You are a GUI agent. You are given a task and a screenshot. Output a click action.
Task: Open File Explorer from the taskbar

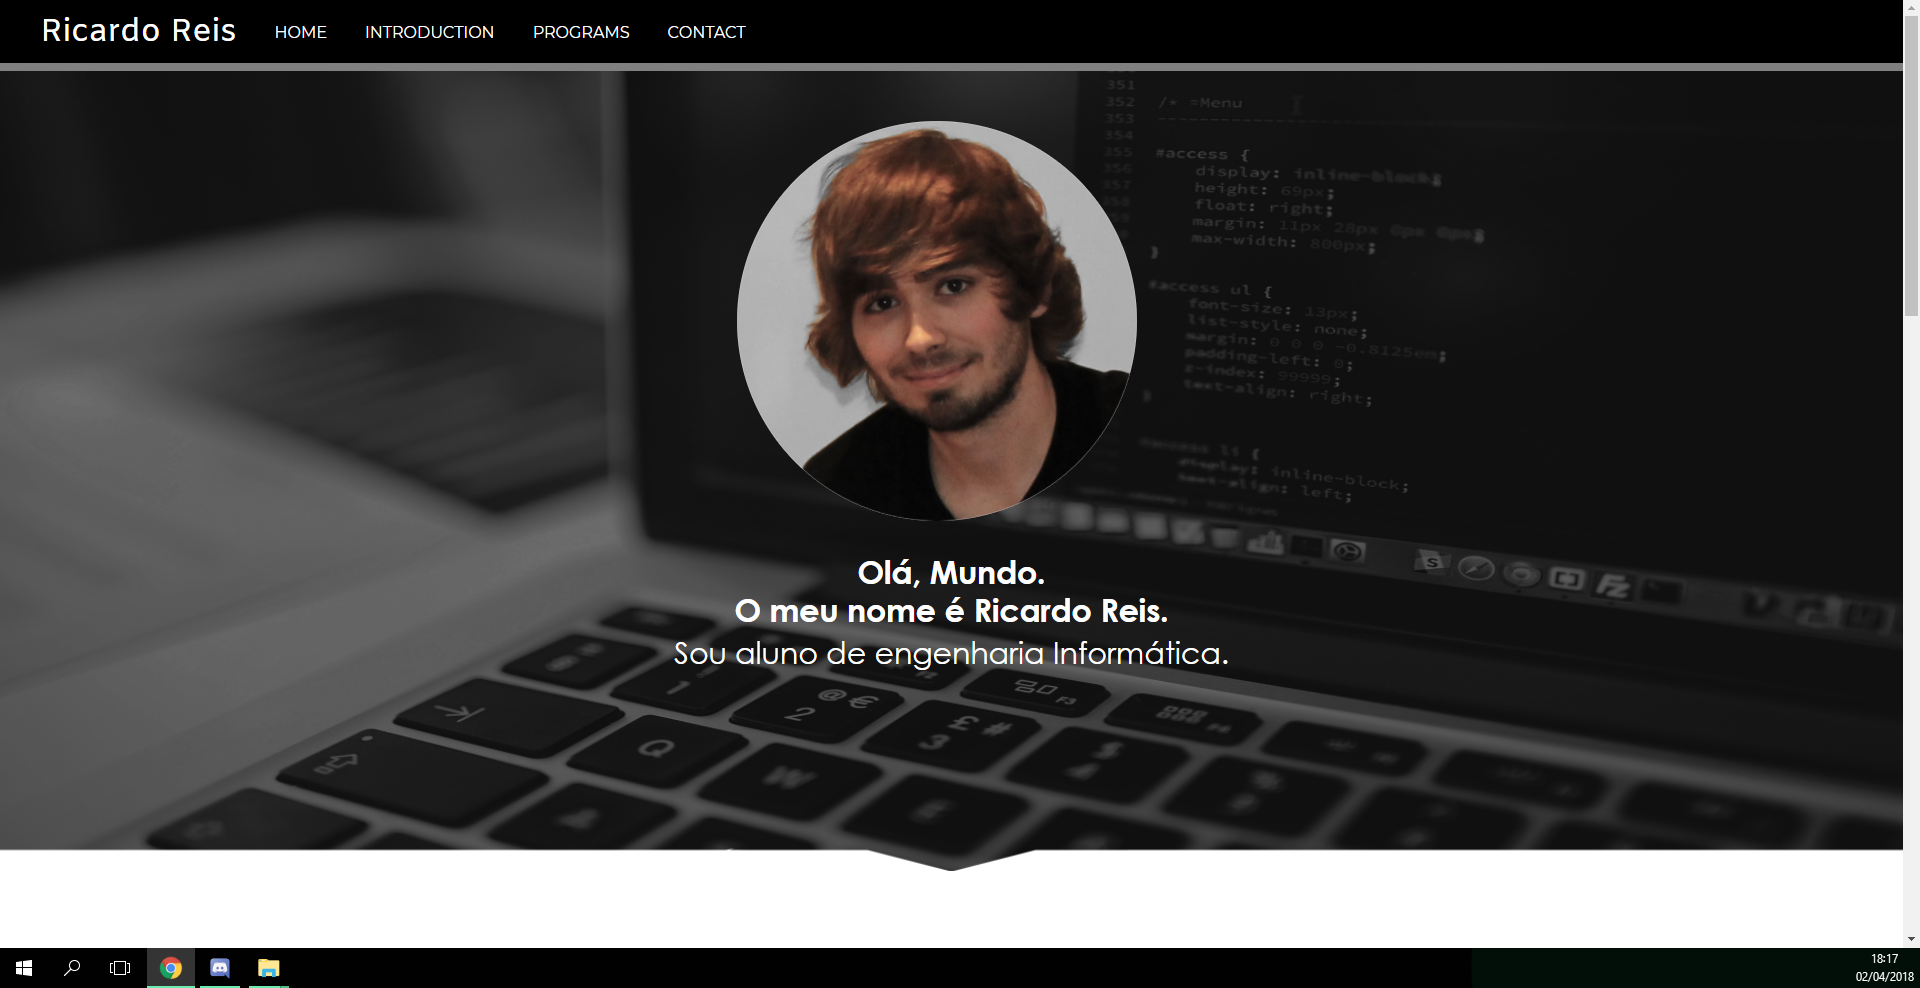click(268, 968)
